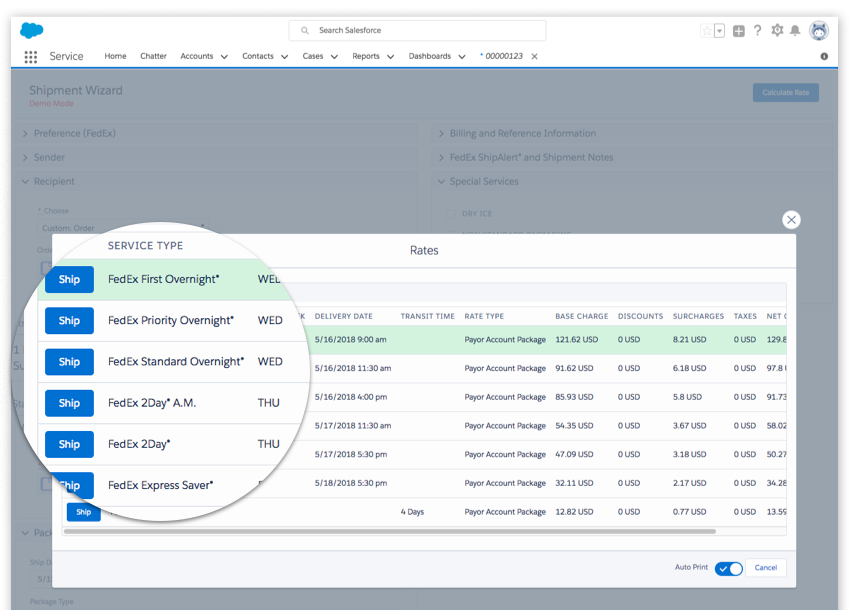The height and width of the screenshot is (610, 857).
Task: Open user profile avatar
Action: [819, 31]
